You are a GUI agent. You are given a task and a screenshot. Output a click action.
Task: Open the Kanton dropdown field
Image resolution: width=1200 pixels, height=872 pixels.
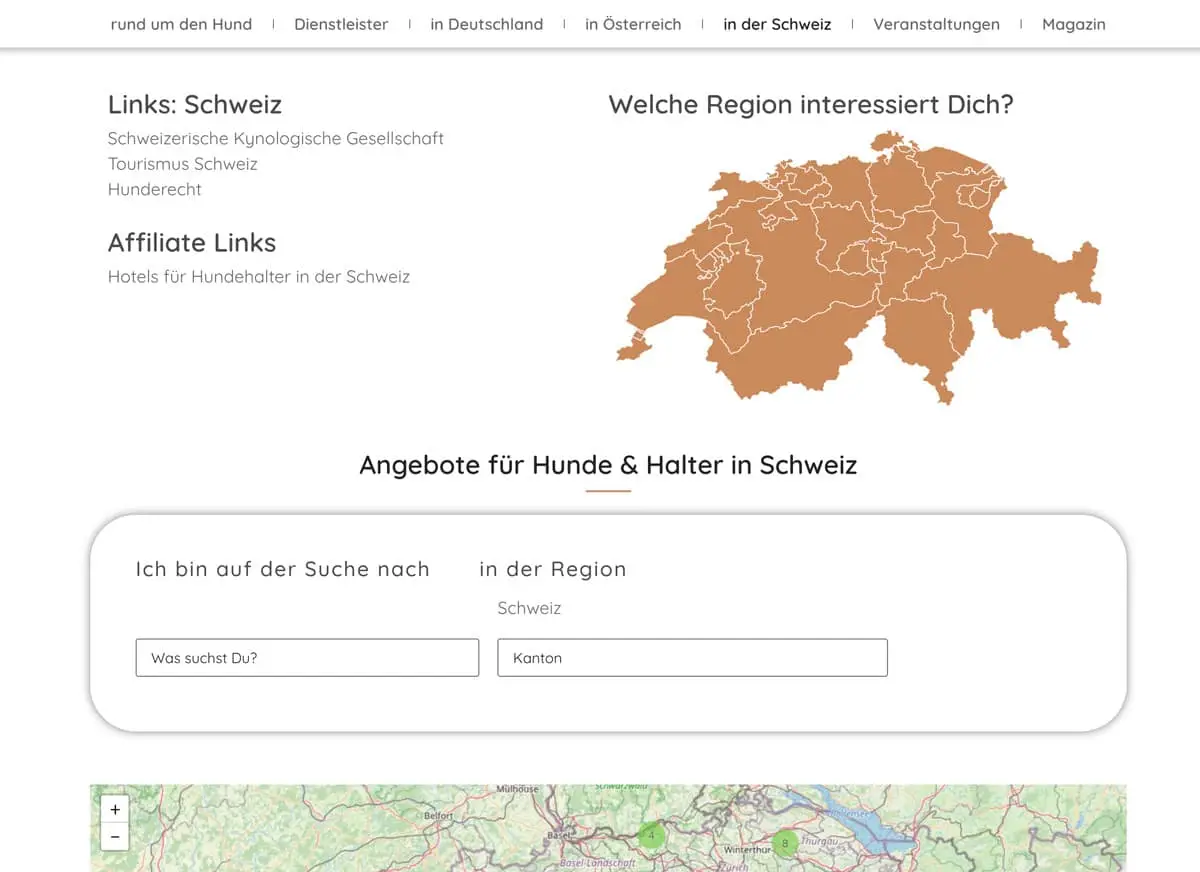[692, 658]
